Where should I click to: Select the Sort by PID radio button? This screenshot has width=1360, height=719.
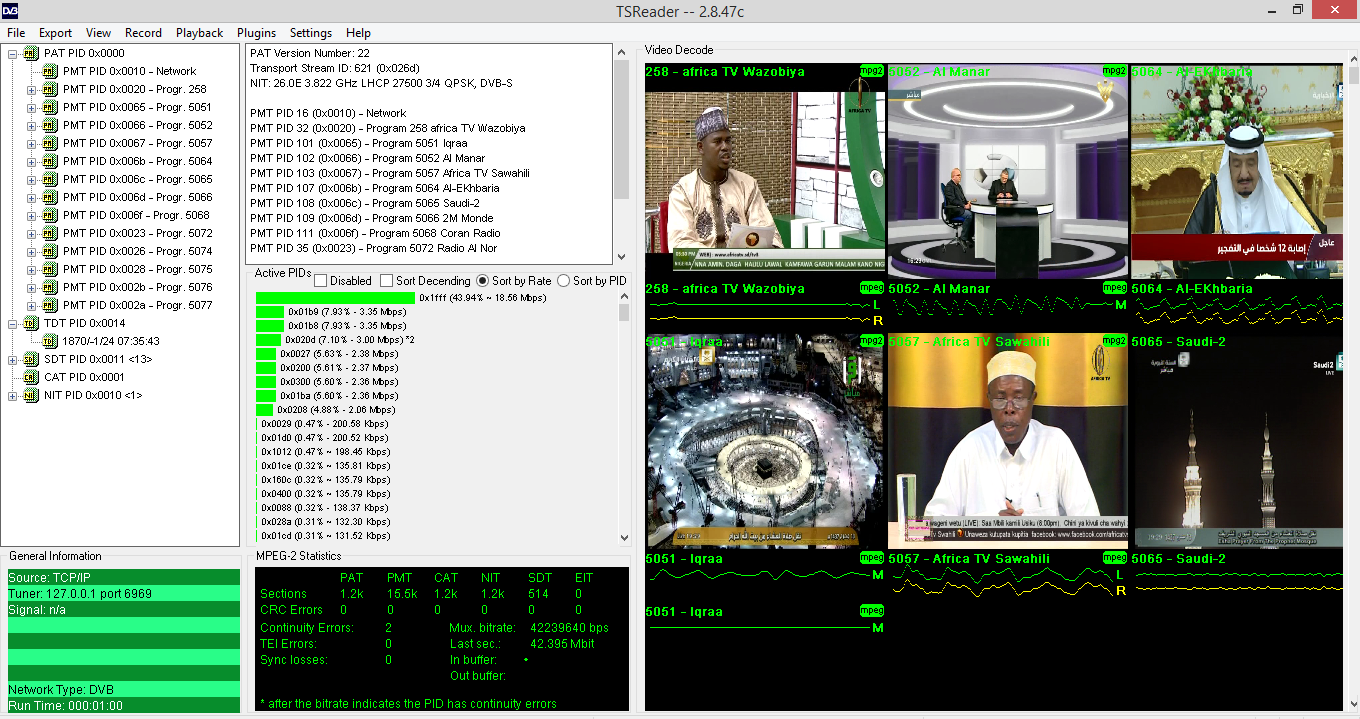pyautogui.click(x=563, y=281)
